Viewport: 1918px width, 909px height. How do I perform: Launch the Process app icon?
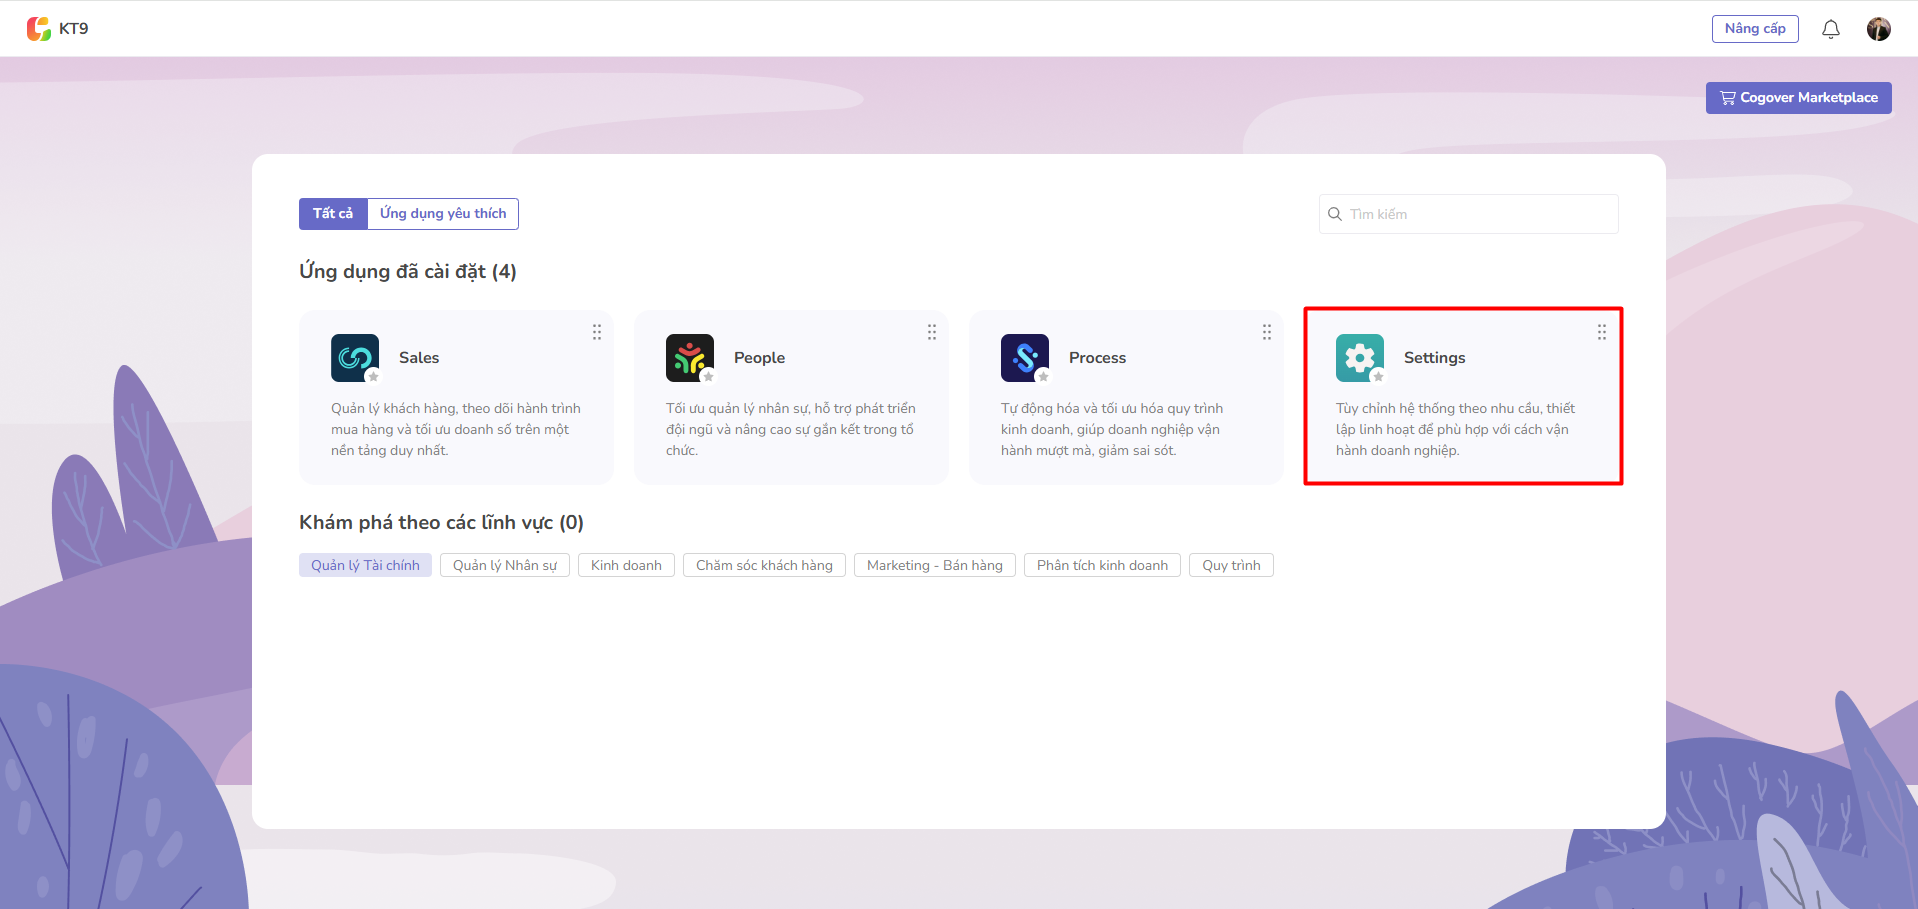coord(1024,357)
